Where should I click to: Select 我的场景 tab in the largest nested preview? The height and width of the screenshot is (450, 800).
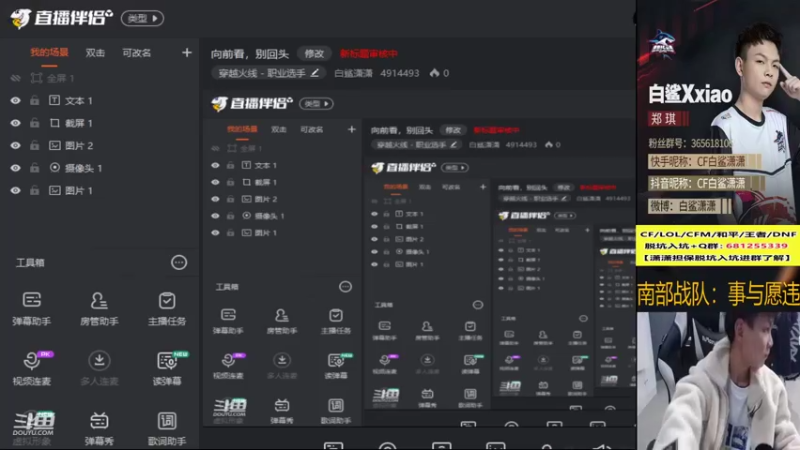click(x=242, y=130)
